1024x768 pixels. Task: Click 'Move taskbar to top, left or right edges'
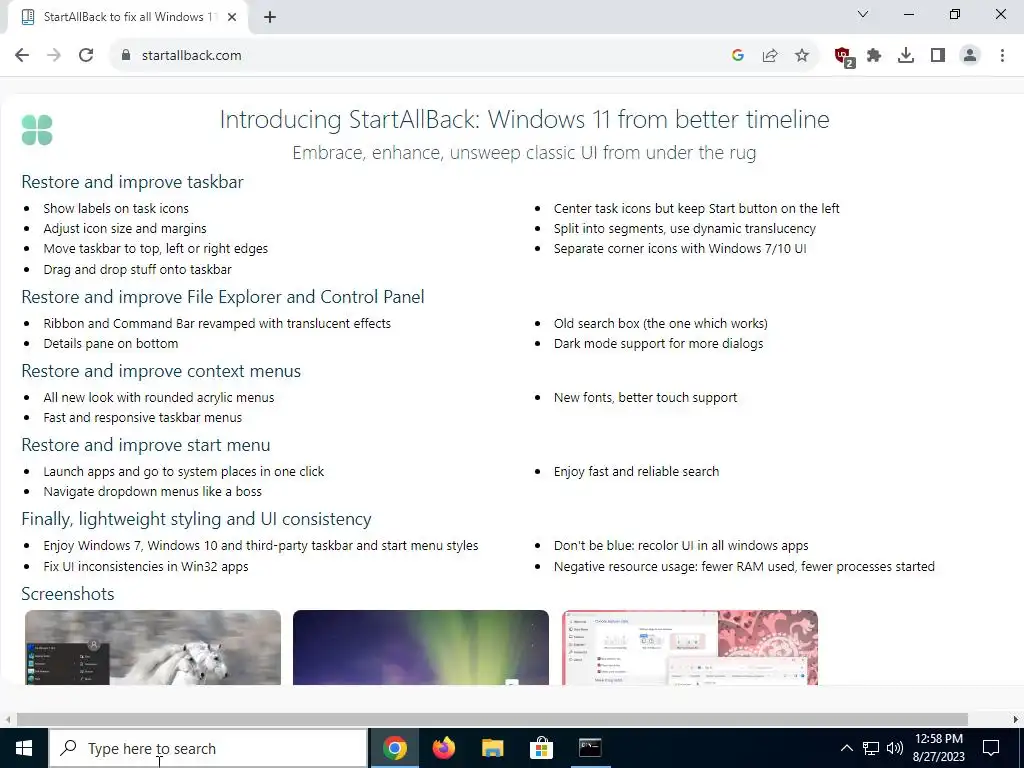[x=155, y=249]
